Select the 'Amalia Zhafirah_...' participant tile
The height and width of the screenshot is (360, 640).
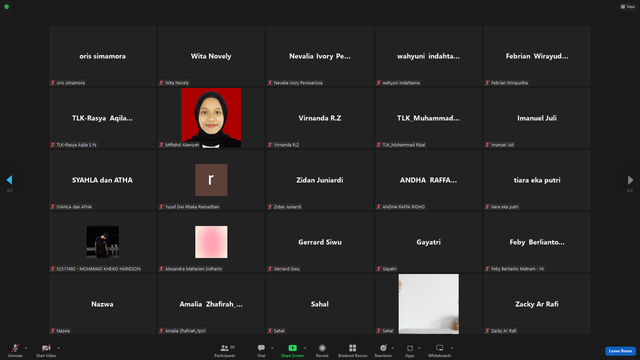pos(211,304)
